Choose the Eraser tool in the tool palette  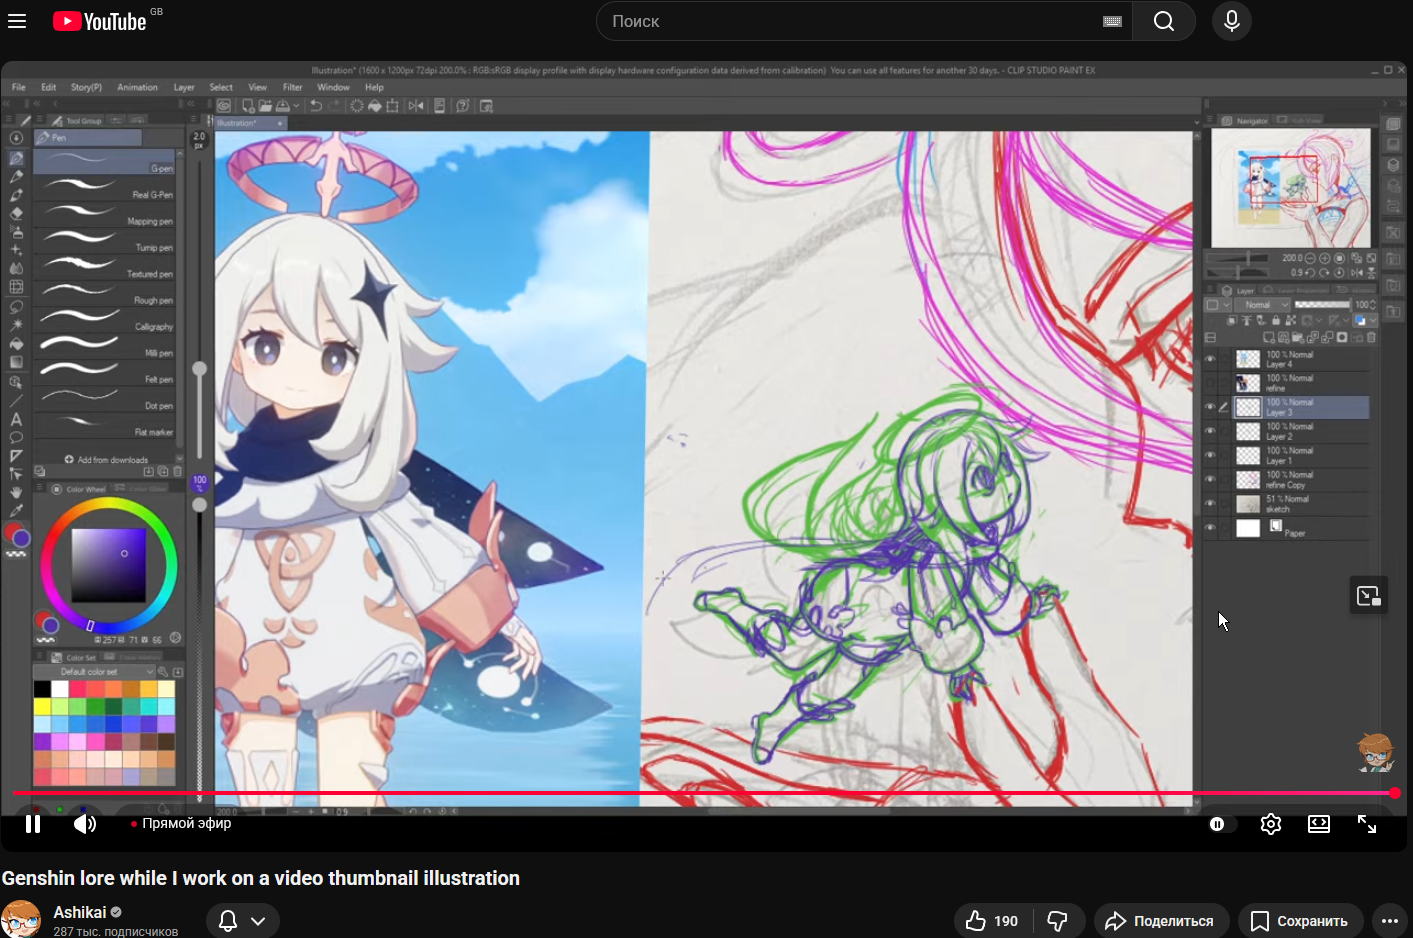coord(16,213)
